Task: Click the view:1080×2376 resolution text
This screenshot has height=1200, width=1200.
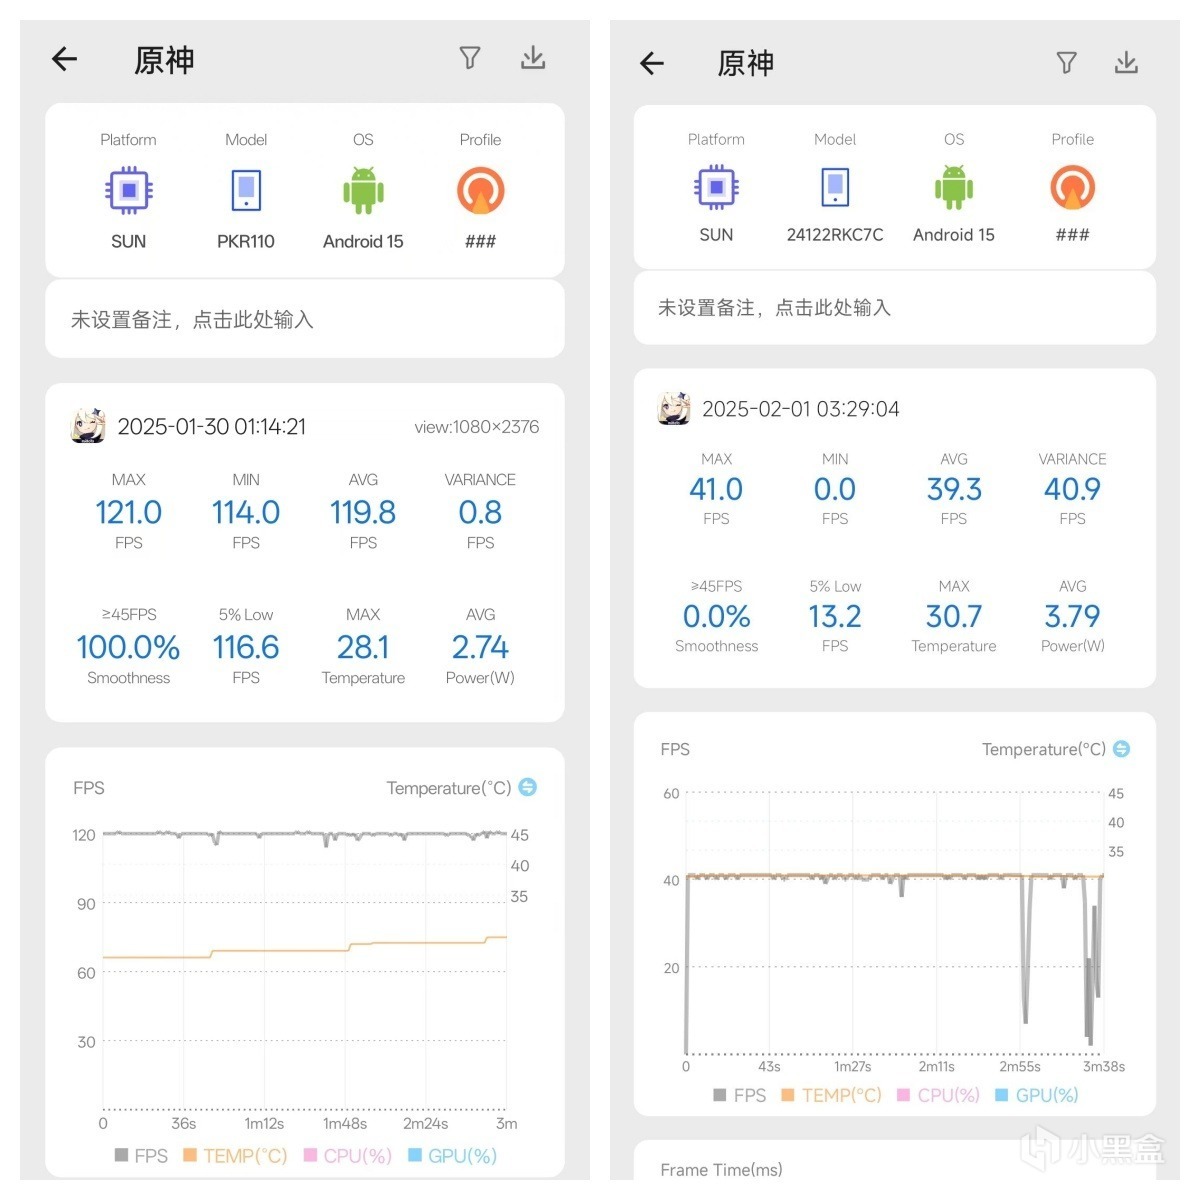Action: [x=477, y=427]
